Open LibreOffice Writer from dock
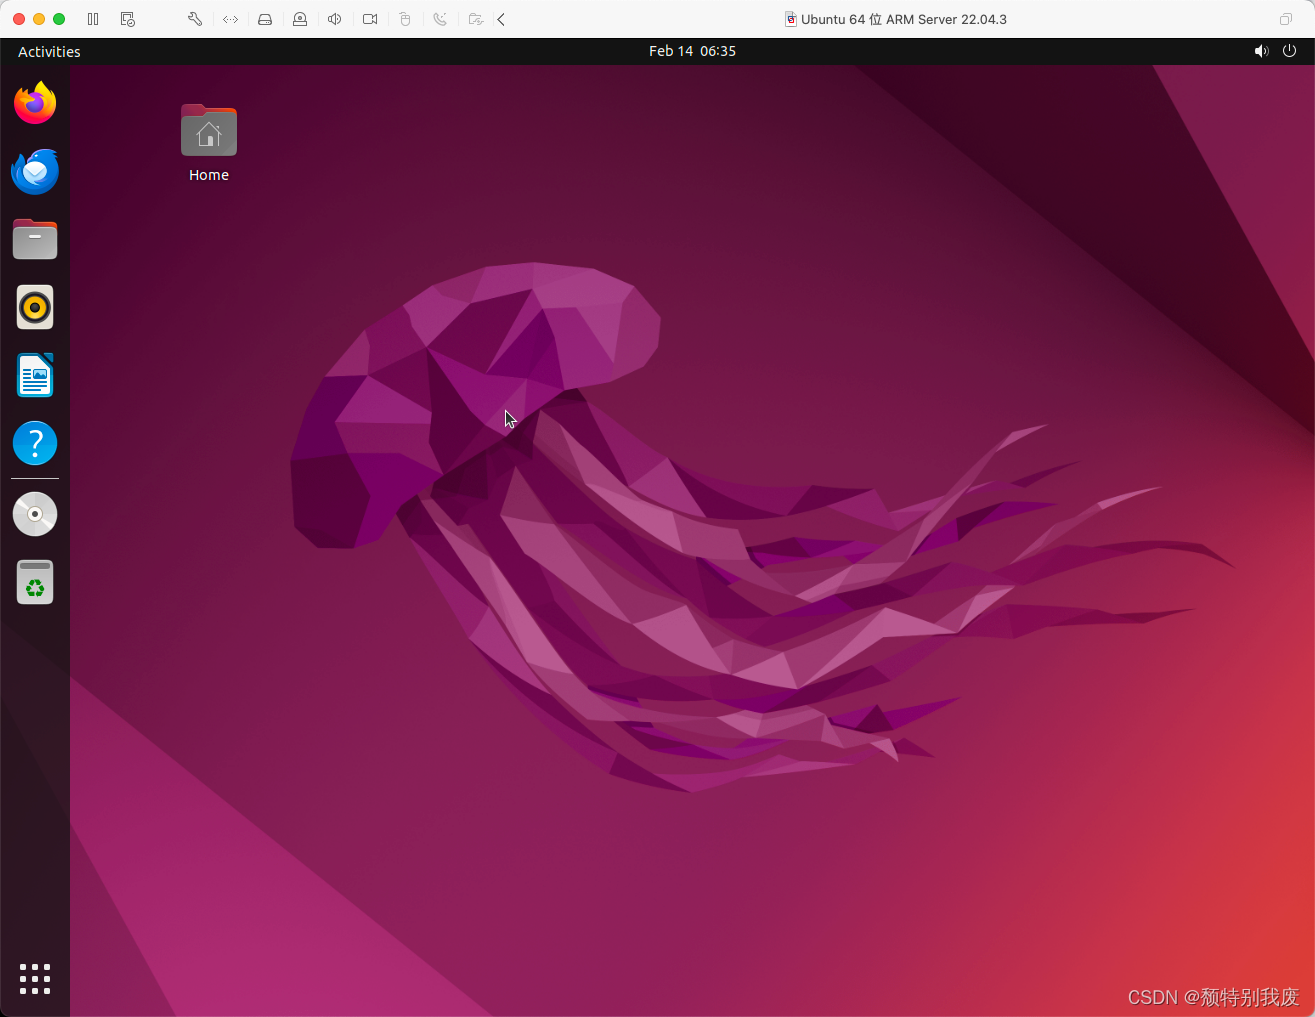The height and width of the screenshot is (1017, 1315). pyautogui.click(x=35, y=375)
